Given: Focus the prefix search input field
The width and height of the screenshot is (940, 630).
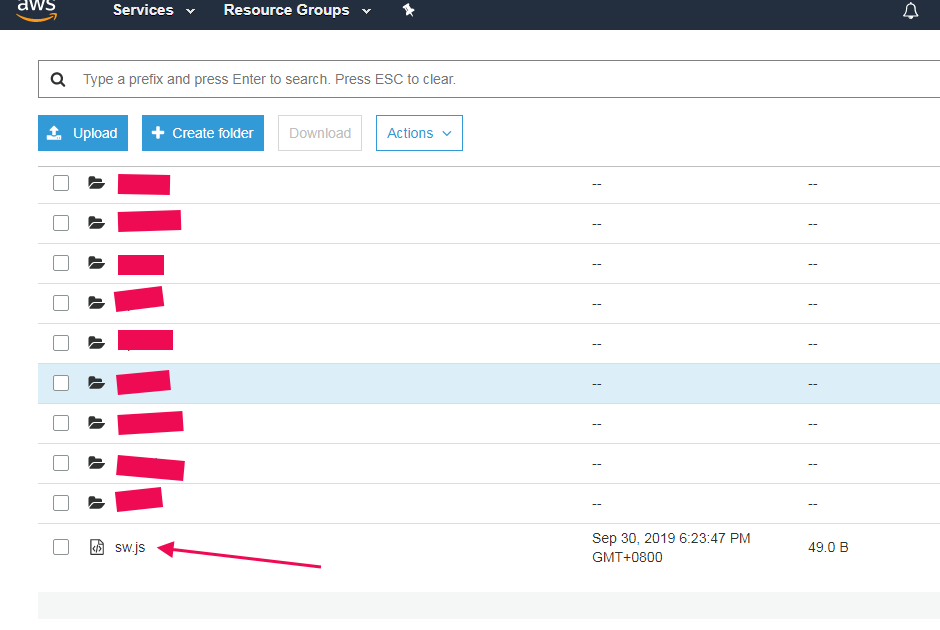Looking at the screenshot, I should click(x=500, y=79).
